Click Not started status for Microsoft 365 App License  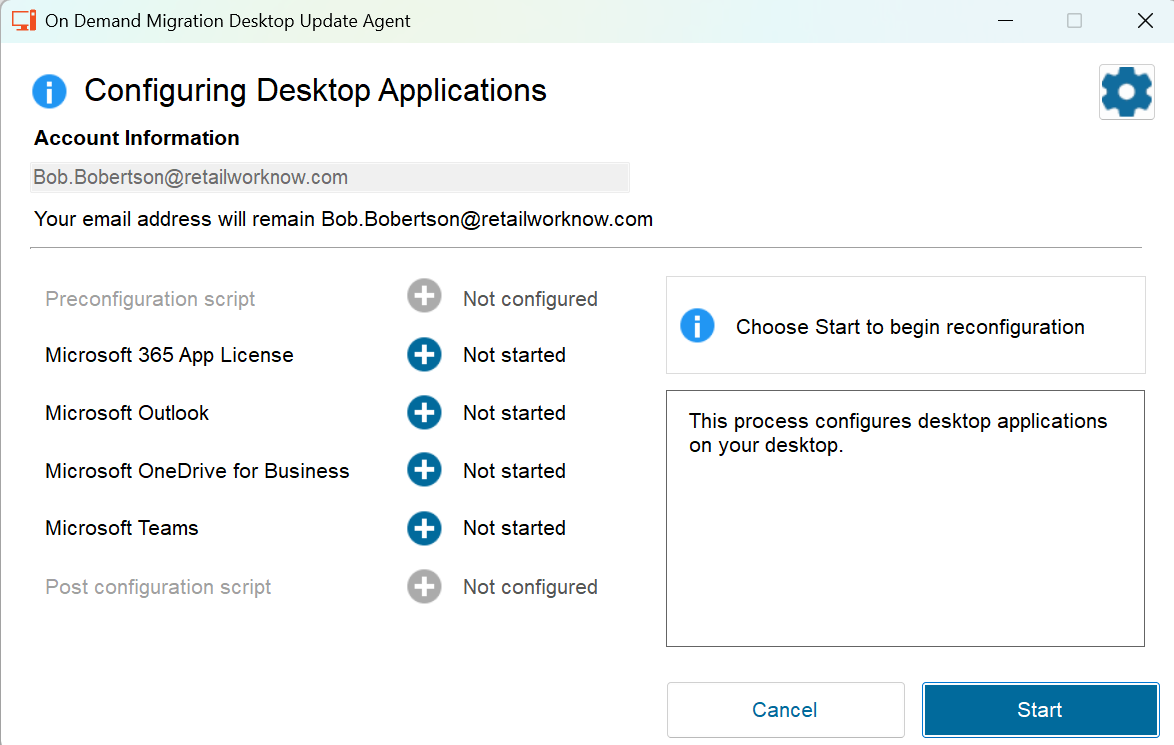pos(514,355)
